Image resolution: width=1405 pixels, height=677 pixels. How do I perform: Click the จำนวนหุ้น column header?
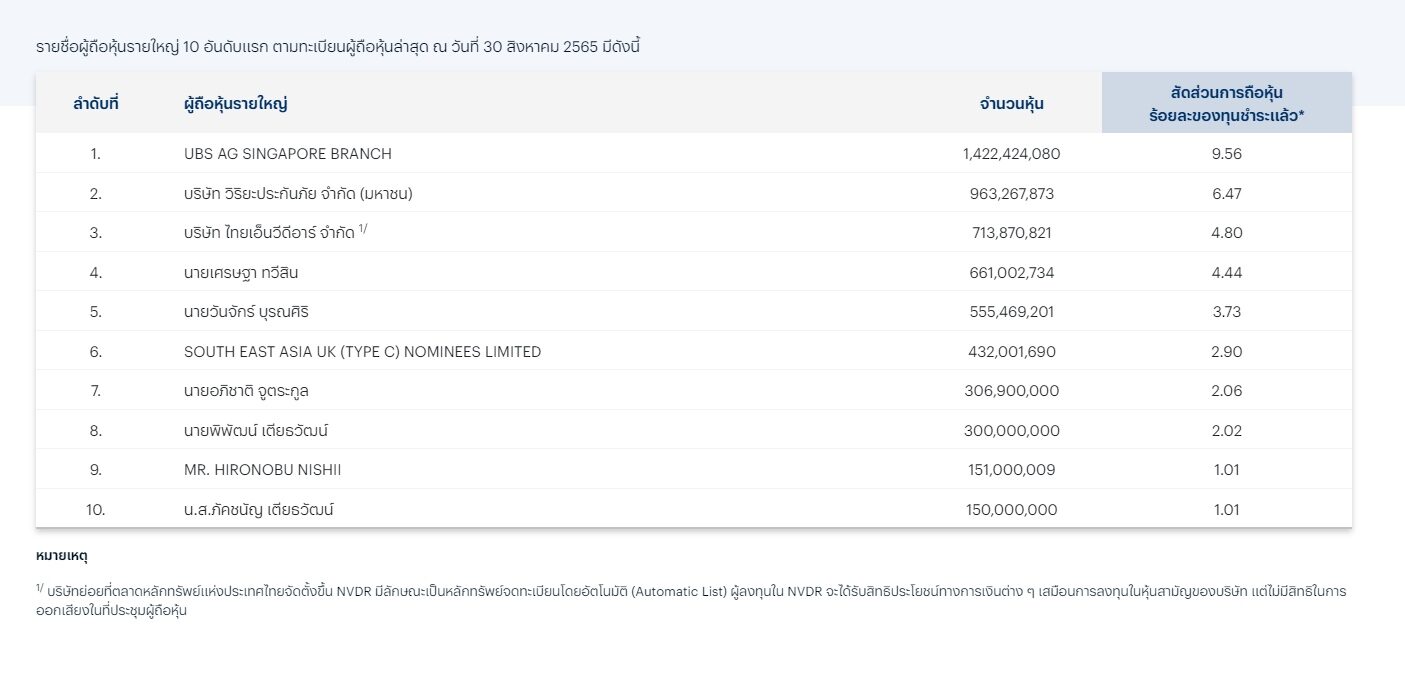click(x=1011, y=103)
